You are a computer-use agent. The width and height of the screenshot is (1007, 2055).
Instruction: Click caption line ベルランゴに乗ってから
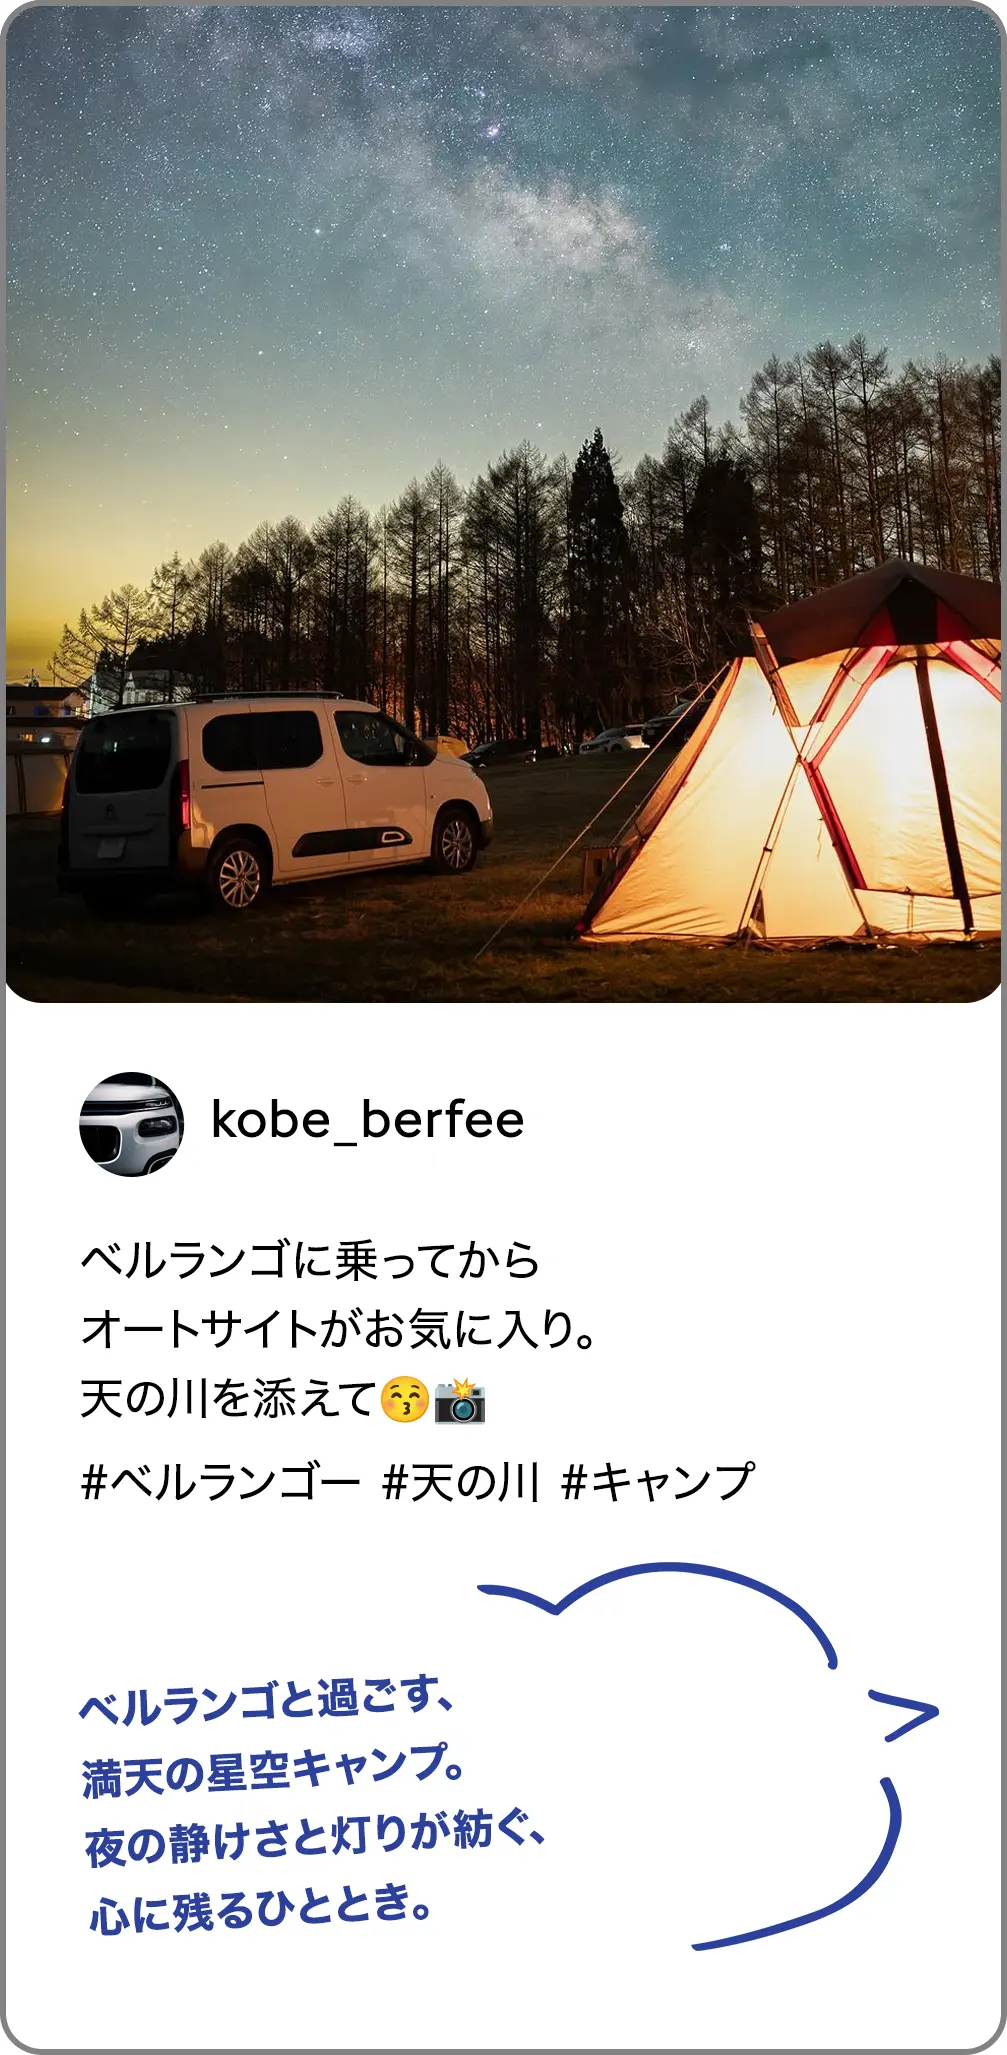310,1260
